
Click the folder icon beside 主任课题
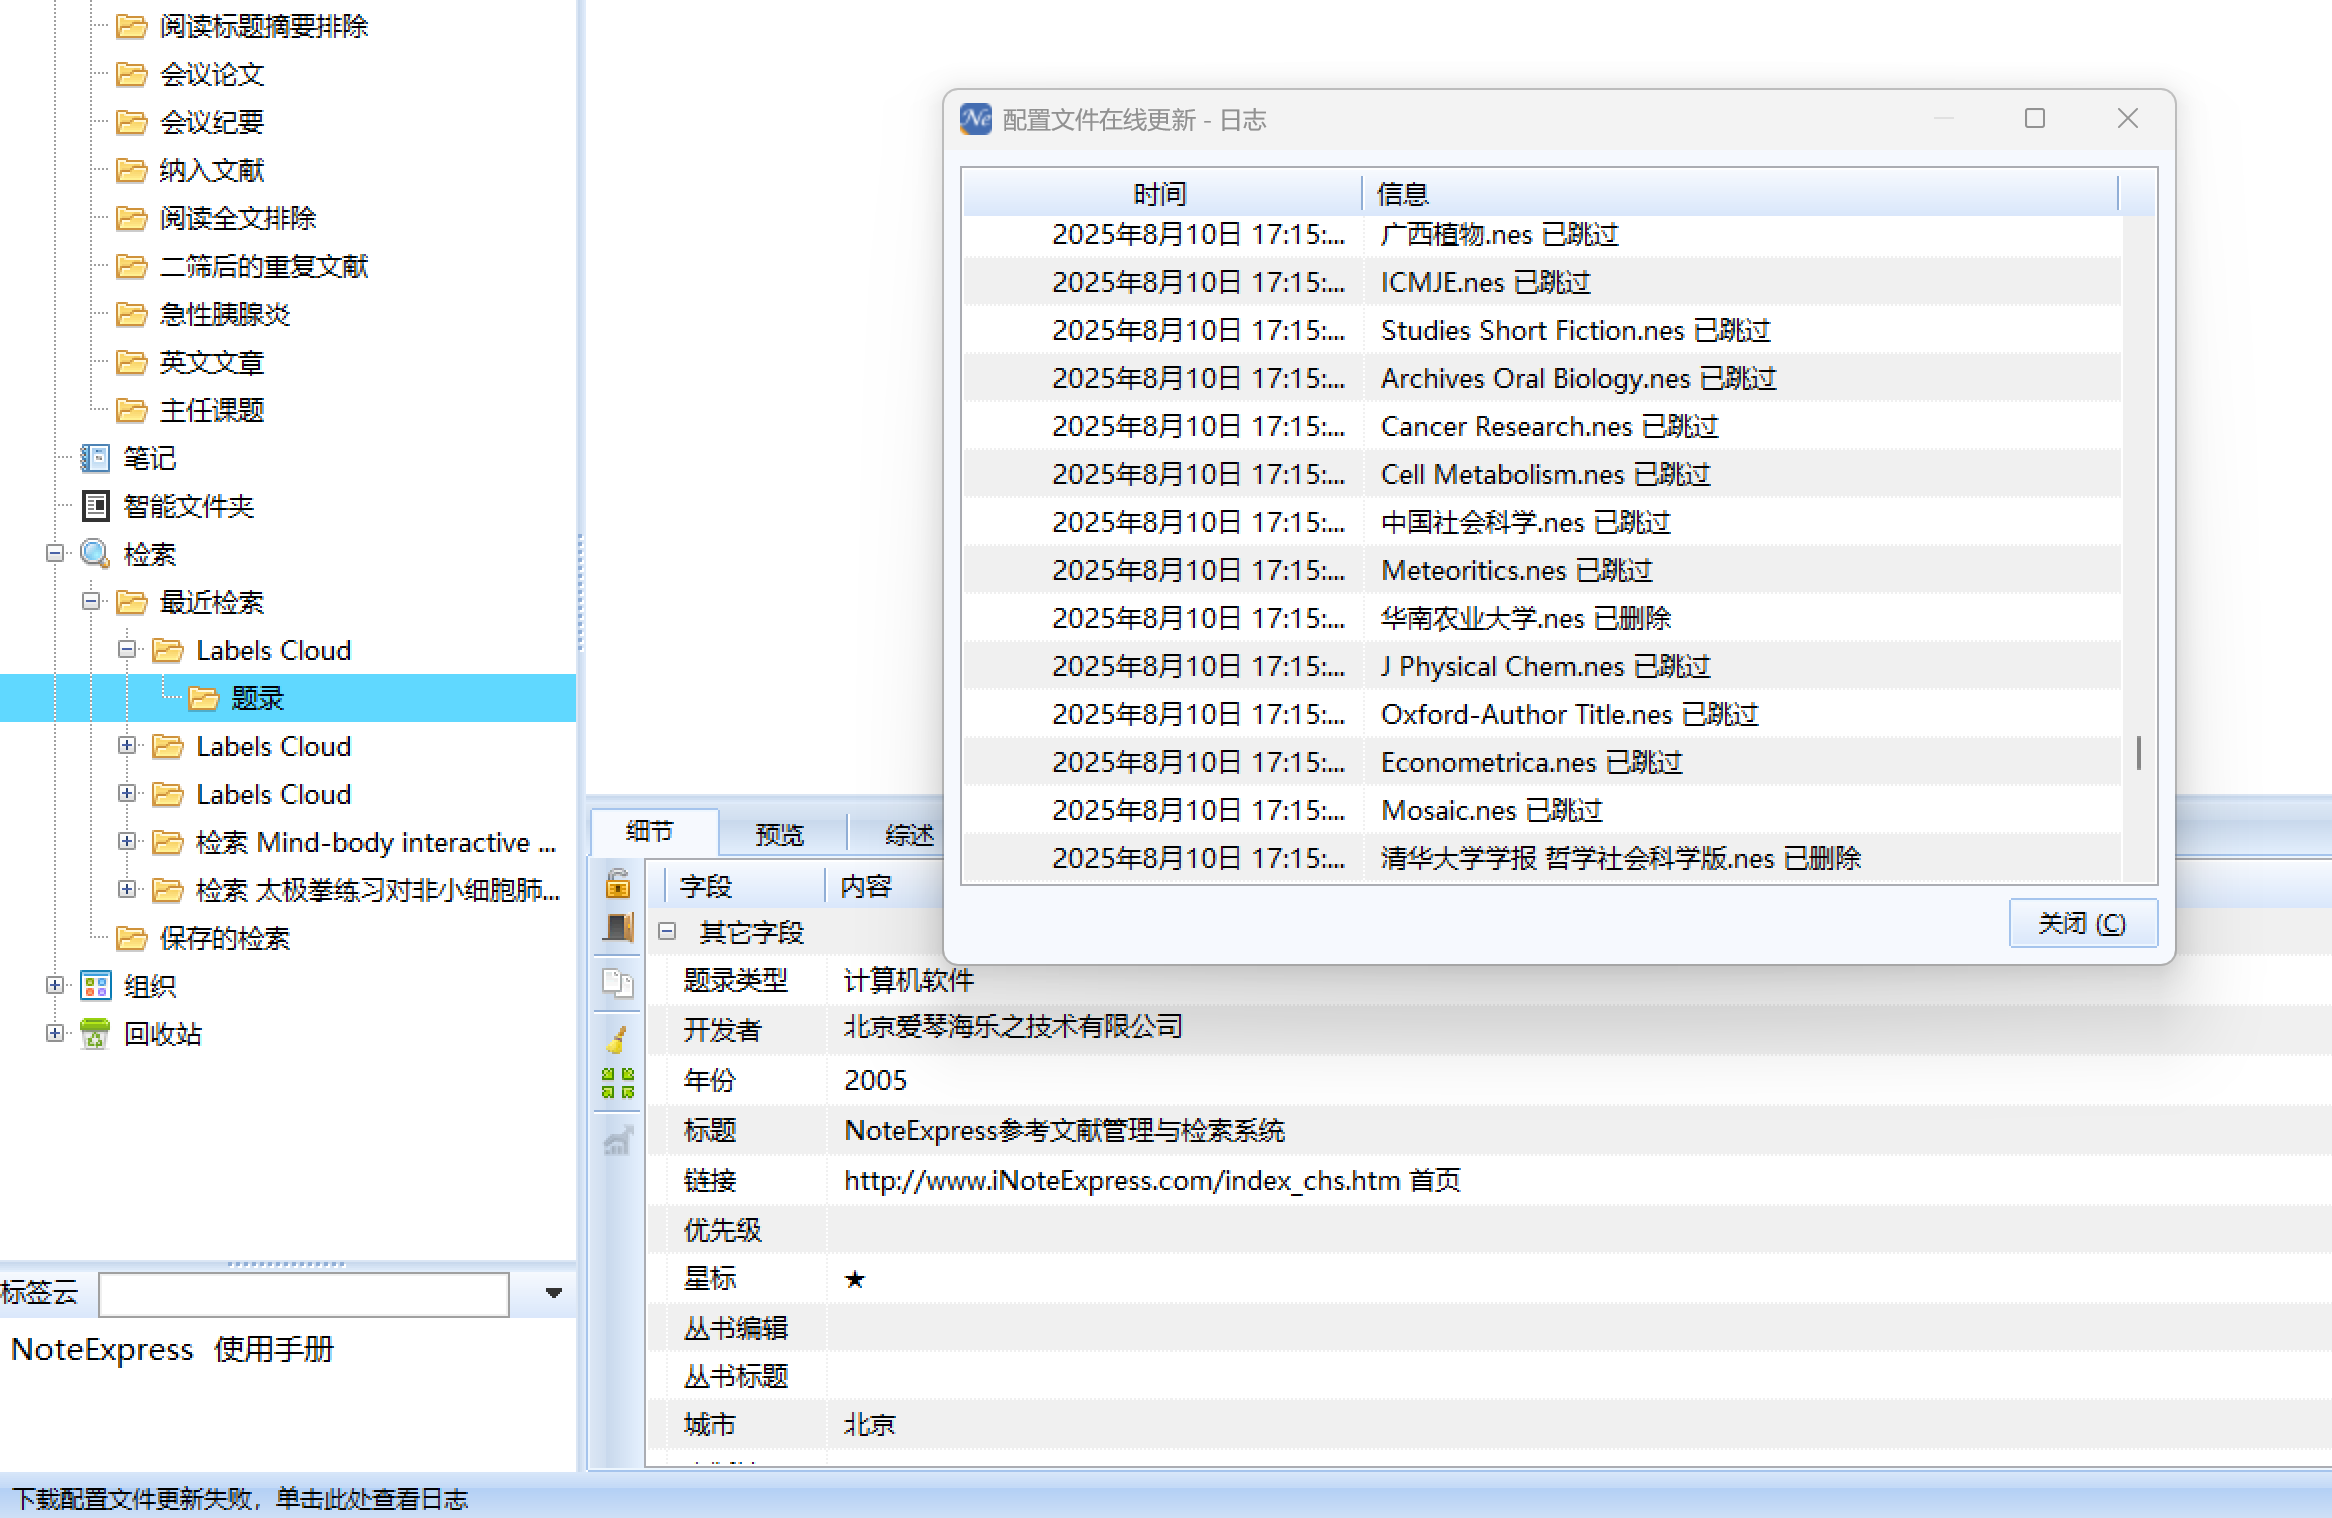tap(131, 410)
